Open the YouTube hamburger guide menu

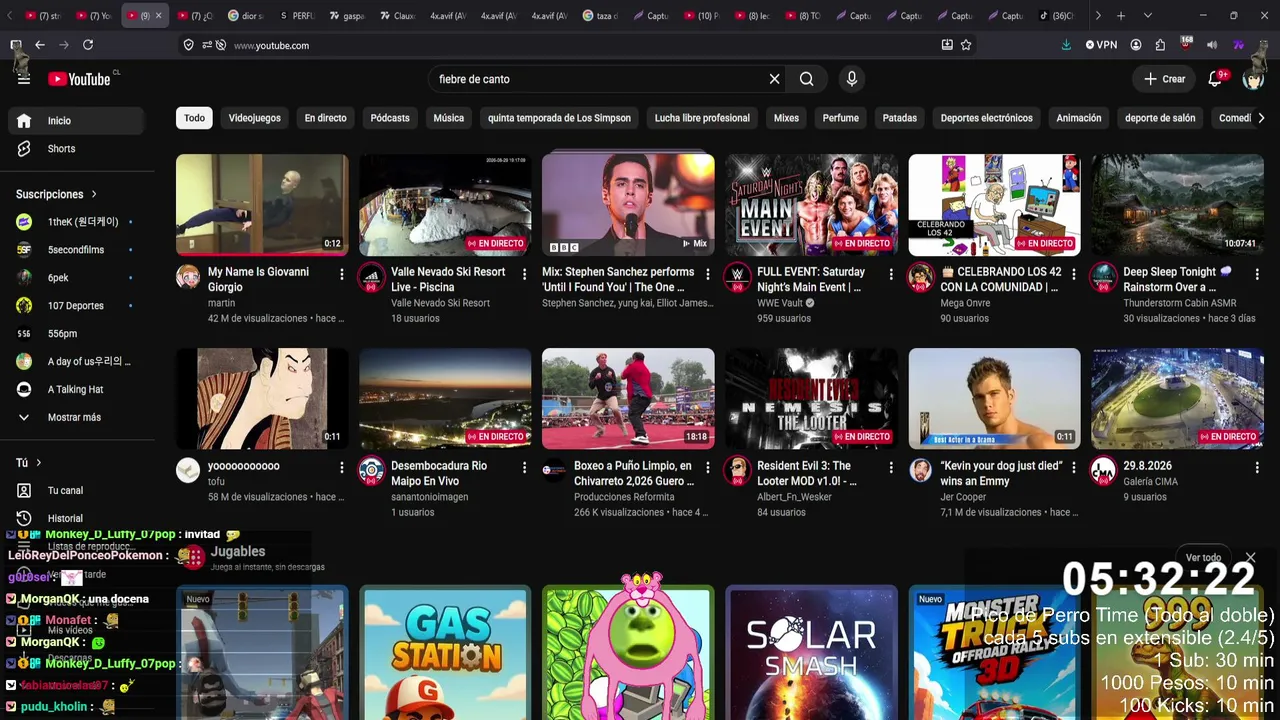click(x=24, y=79)
